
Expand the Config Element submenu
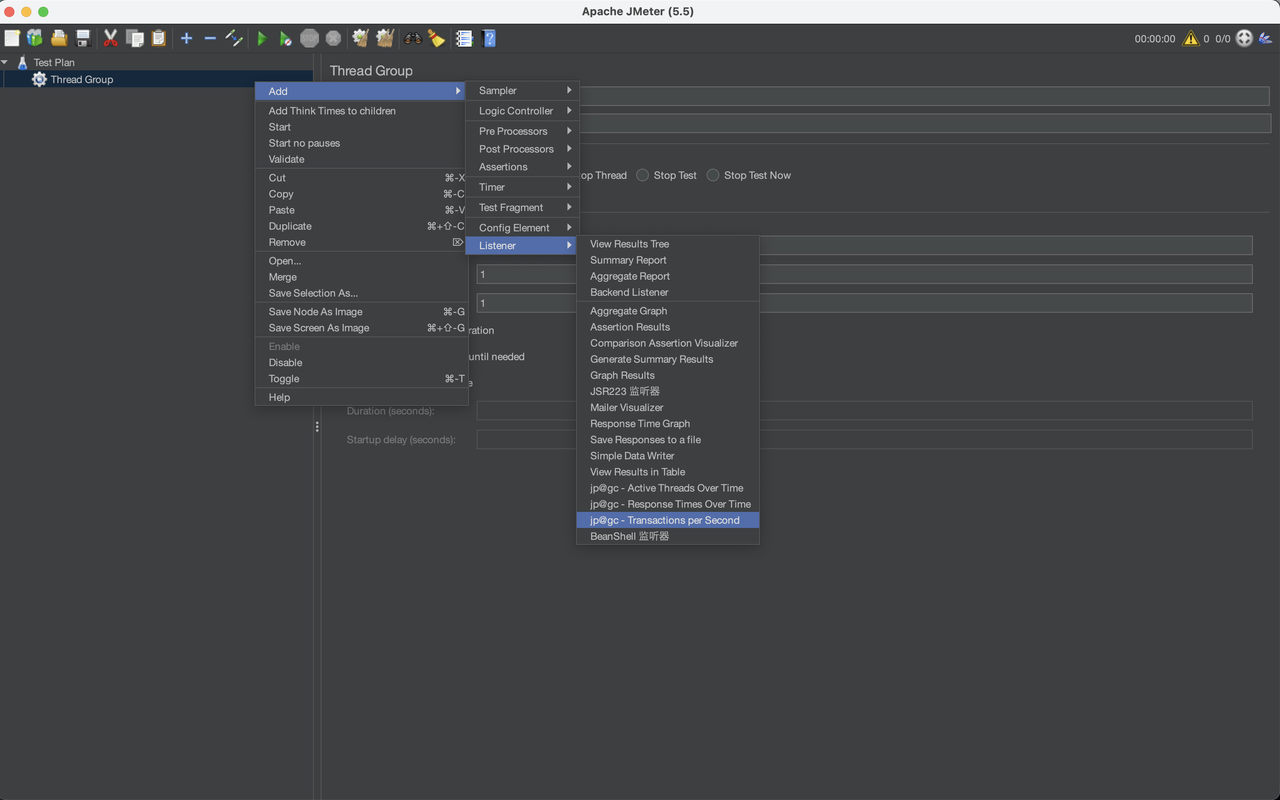pyautogui.click(x=522, y=228)
